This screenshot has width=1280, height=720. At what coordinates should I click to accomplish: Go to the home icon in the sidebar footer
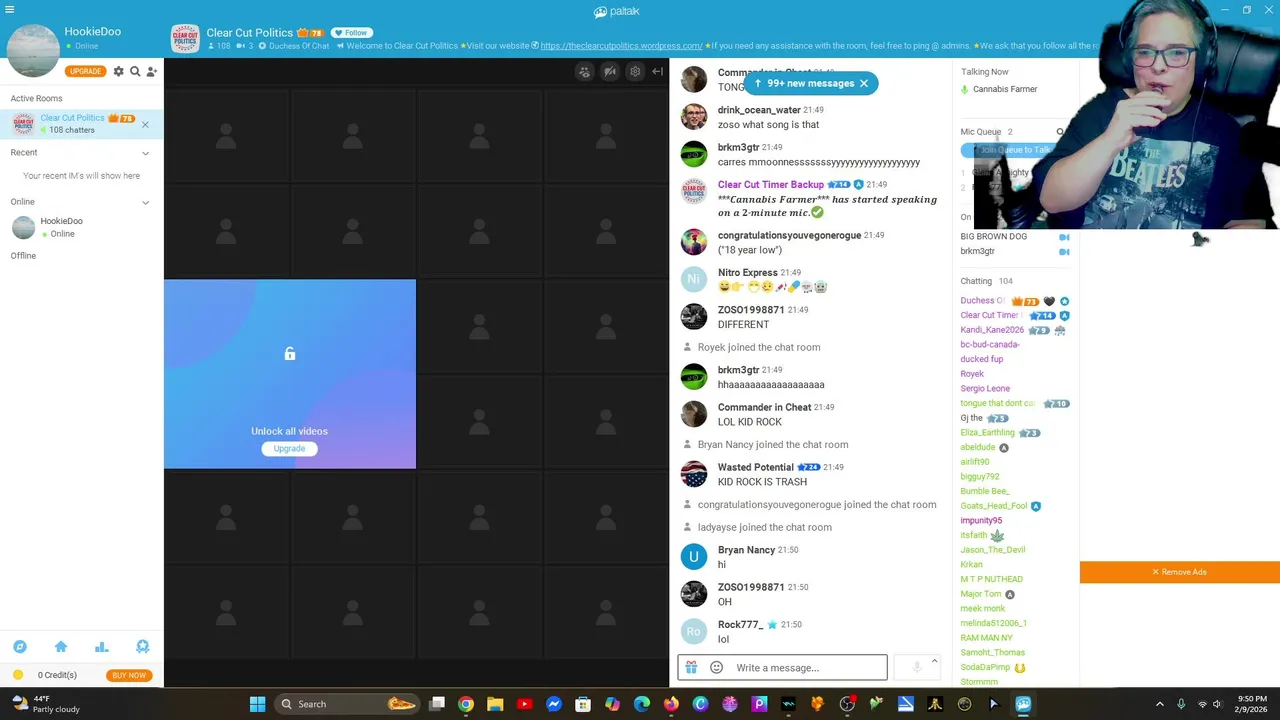click(61, 647)
